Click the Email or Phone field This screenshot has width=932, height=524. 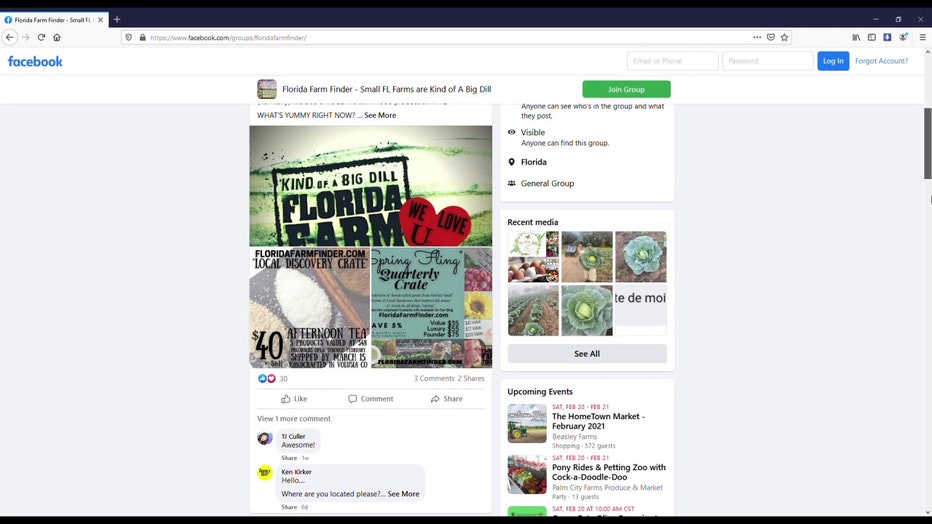672,61
